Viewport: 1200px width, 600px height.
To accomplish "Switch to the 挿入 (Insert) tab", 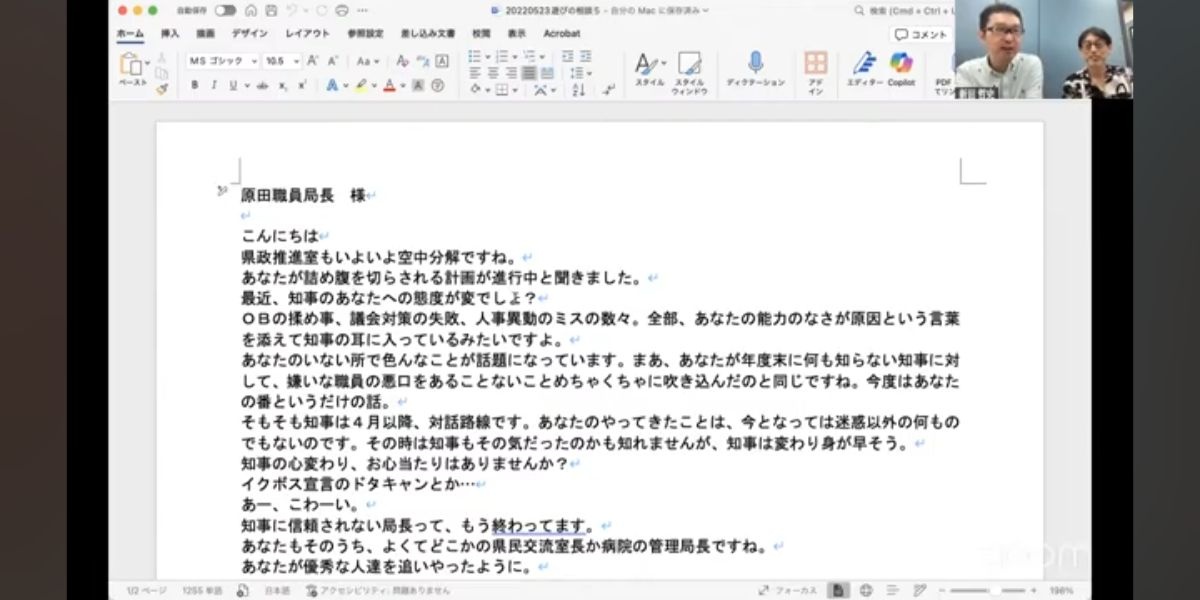I will [x=170, y=33].
